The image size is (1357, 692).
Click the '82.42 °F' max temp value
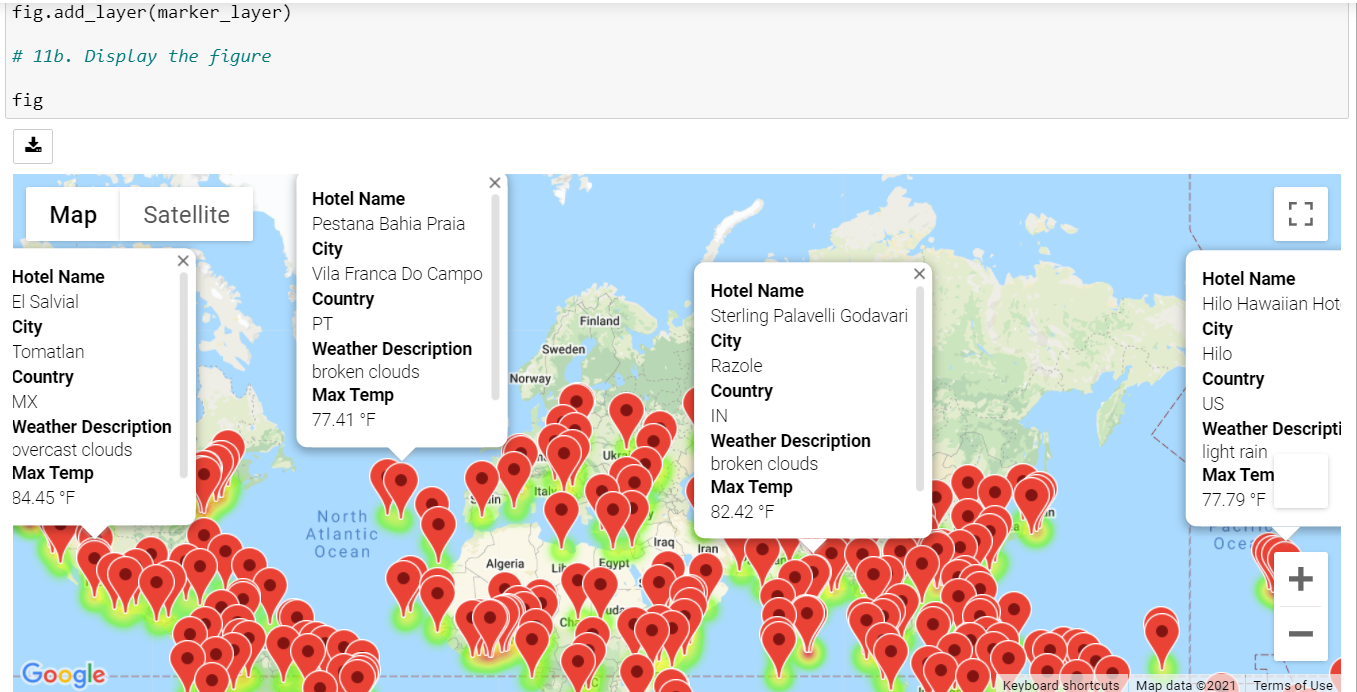click(x=742, y=512)
